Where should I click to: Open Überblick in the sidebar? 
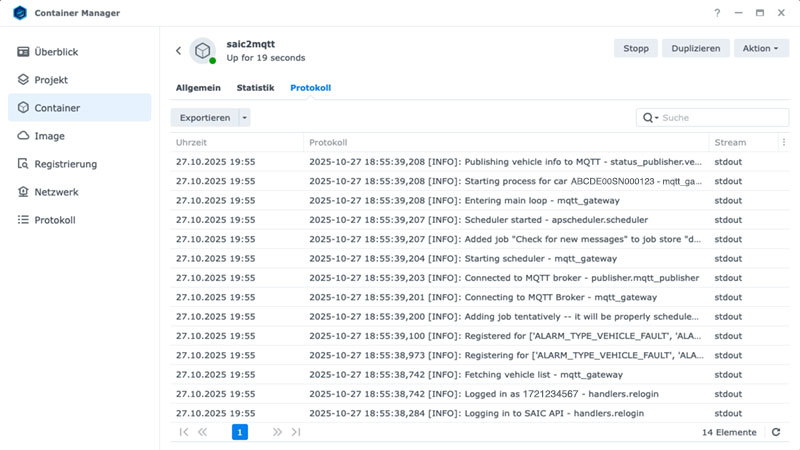point(56,51)
